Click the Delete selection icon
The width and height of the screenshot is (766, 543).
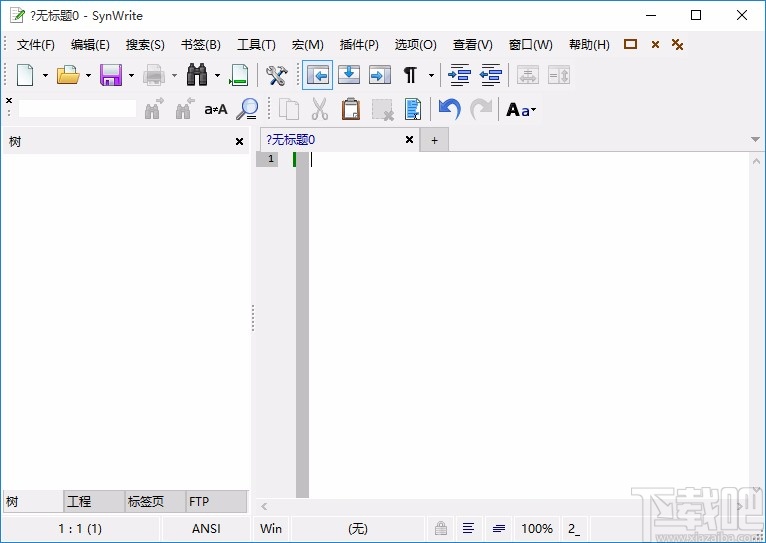382,109
